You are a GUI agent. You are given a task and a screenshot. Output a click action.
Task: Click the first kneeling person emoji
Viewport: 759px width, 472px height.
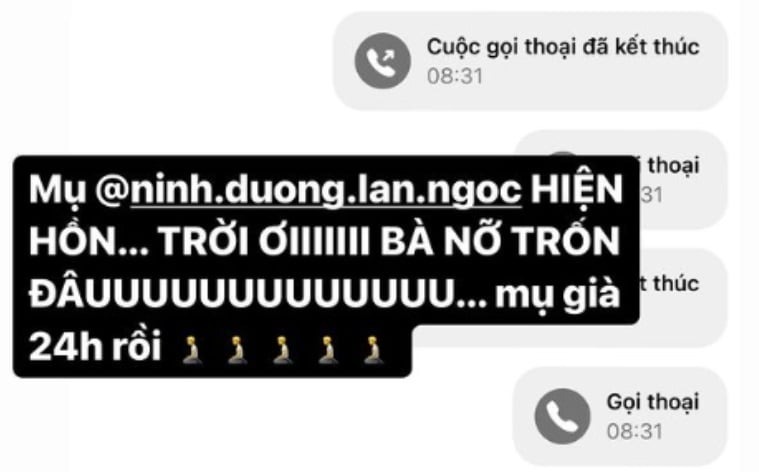192,350
